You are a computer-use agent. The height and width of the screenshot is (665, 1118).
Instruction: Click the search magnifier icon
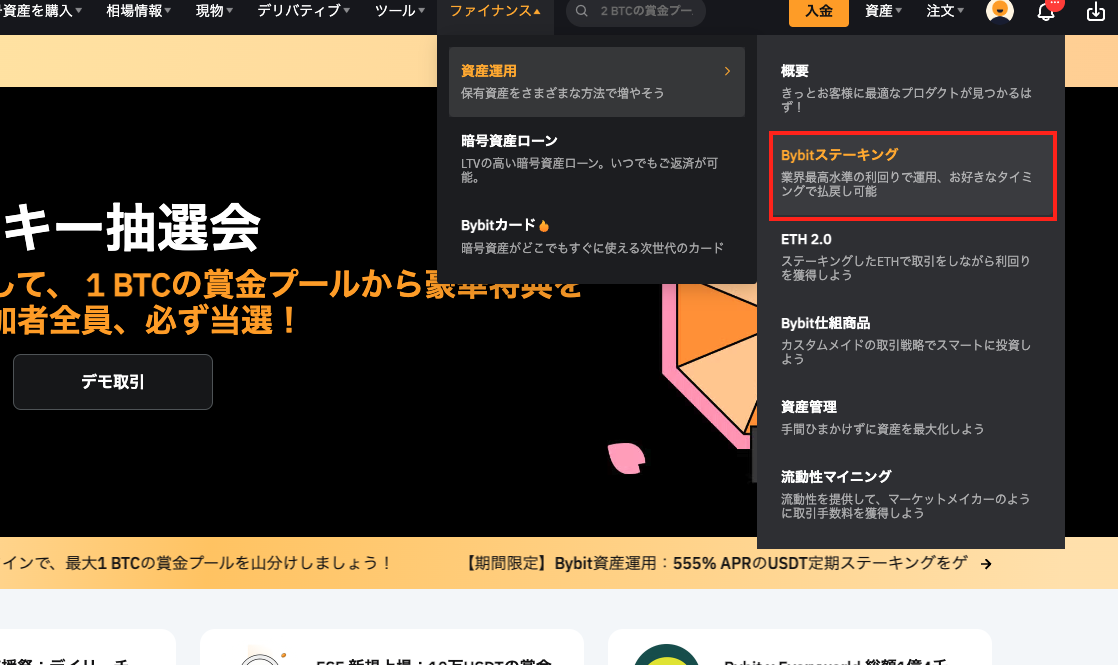(582, 11)
